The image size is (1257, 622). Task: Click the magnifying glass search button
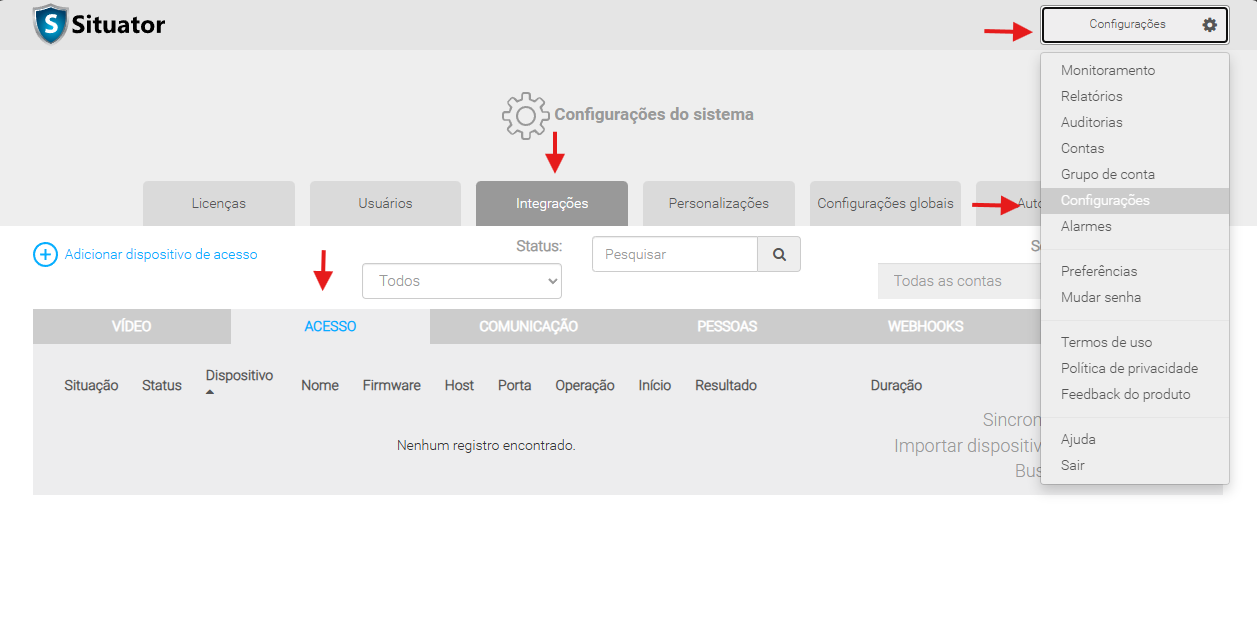coord(779,255)
